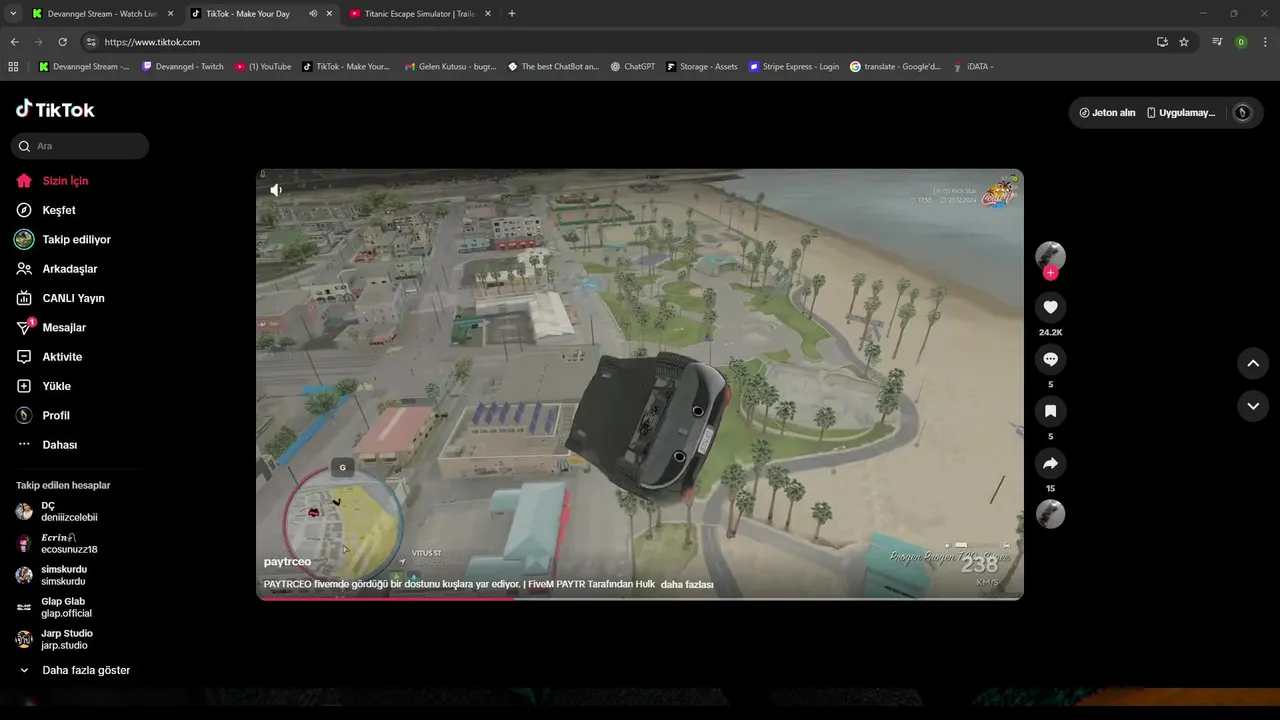Open the creator avatar beside video
This screenshot has height=720, width=1280.
coord(1050,255)
